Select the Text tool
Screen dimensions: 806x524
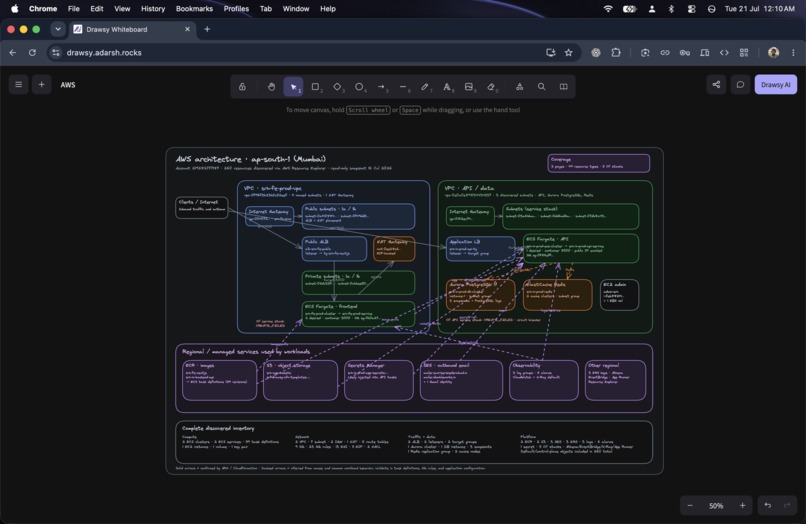(447, 87)
